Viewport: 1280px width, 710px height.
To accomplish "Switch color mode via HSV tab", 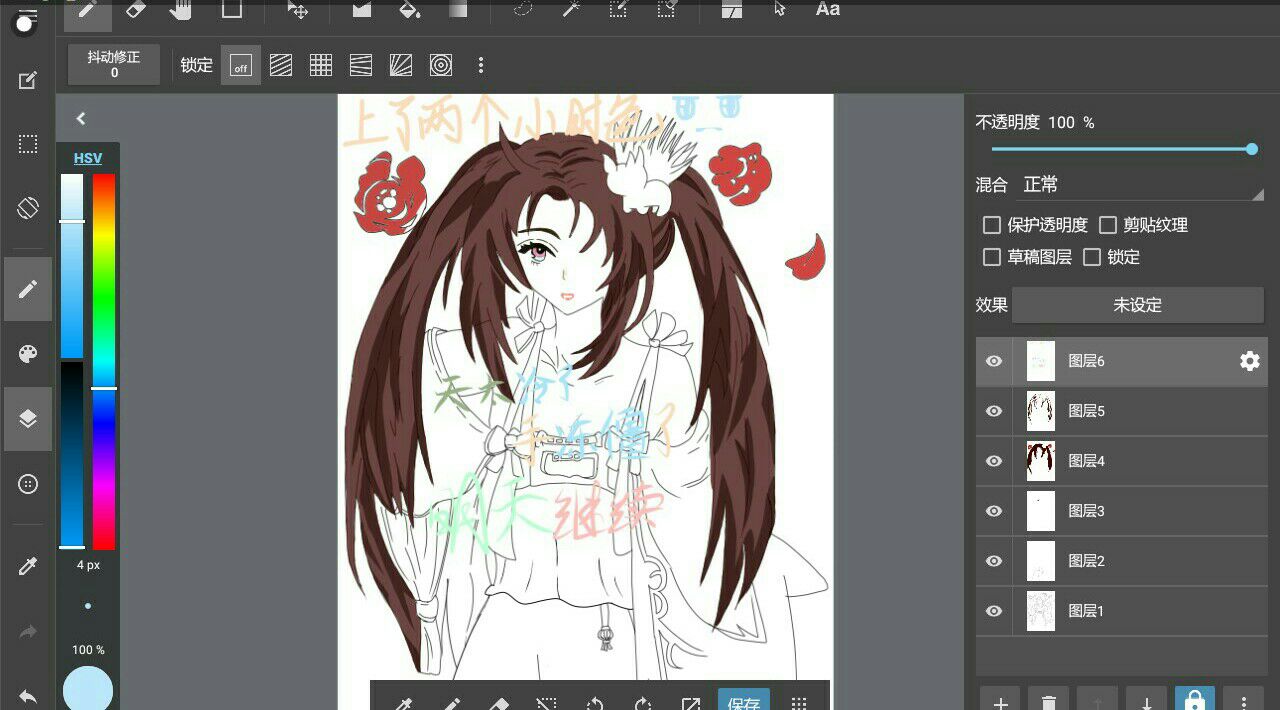I will pos(88,158).
